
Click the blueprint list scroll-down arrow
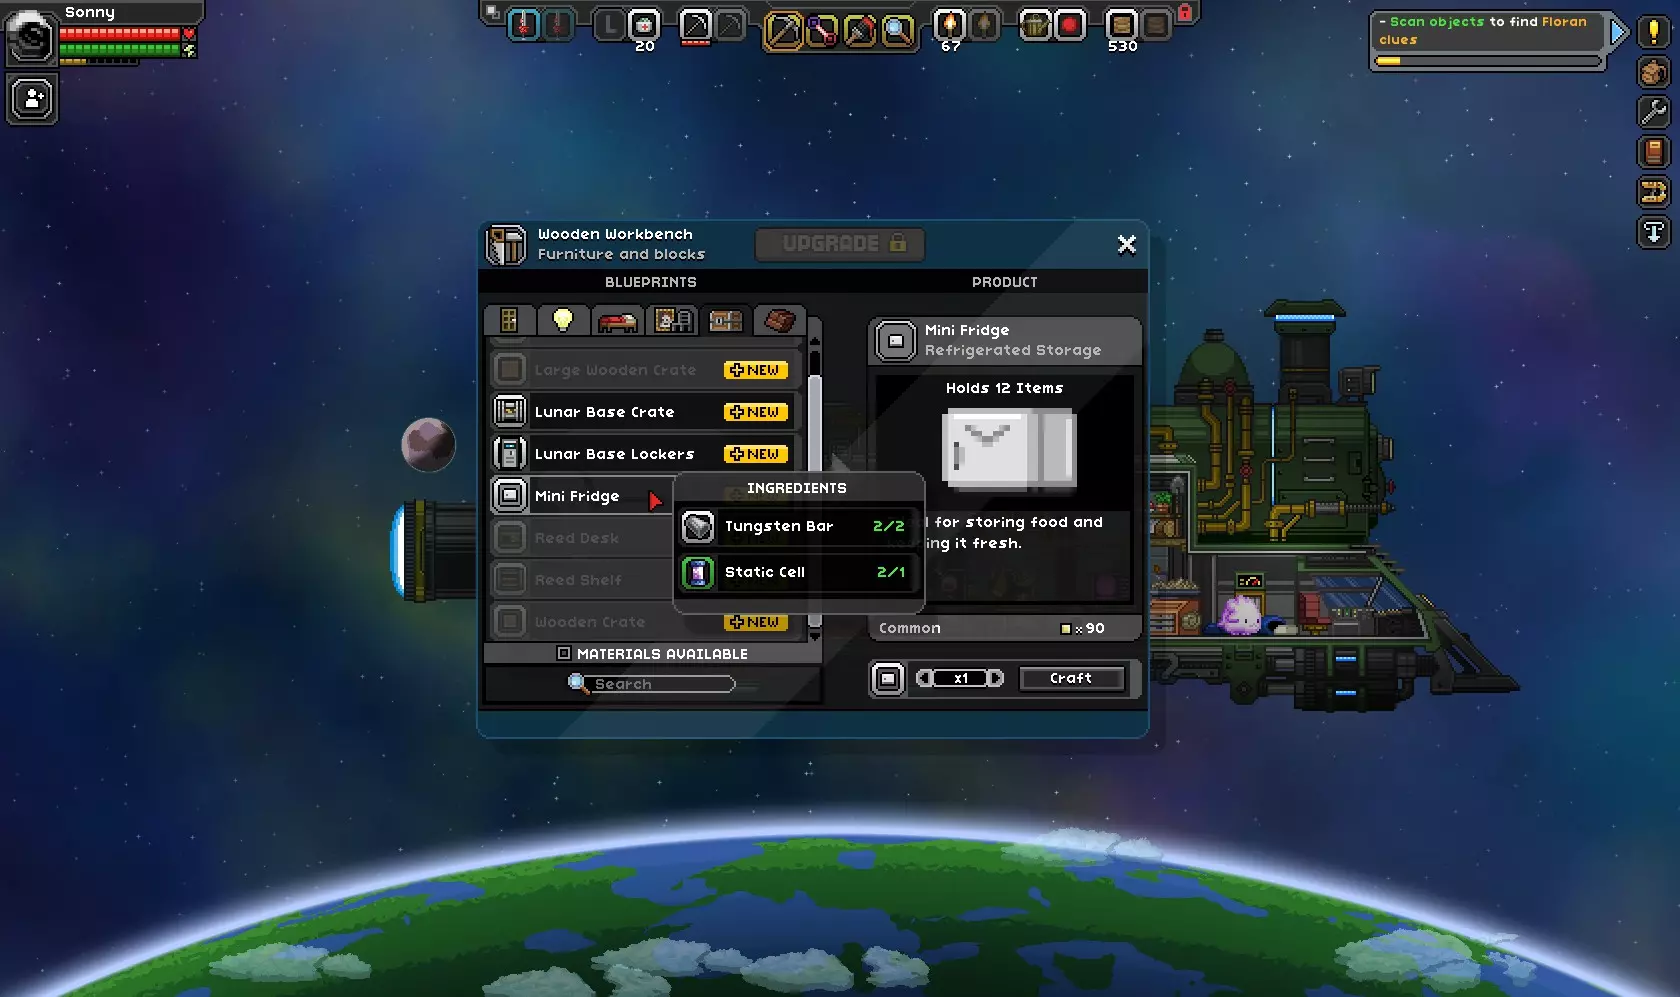tap(814, 635)
